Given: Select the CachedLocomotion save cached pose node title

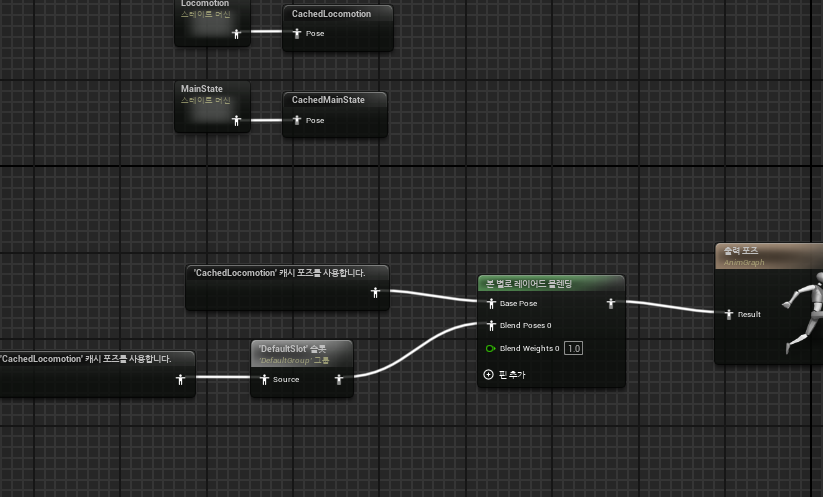Looking at the screenshot, I should [331, 14].
